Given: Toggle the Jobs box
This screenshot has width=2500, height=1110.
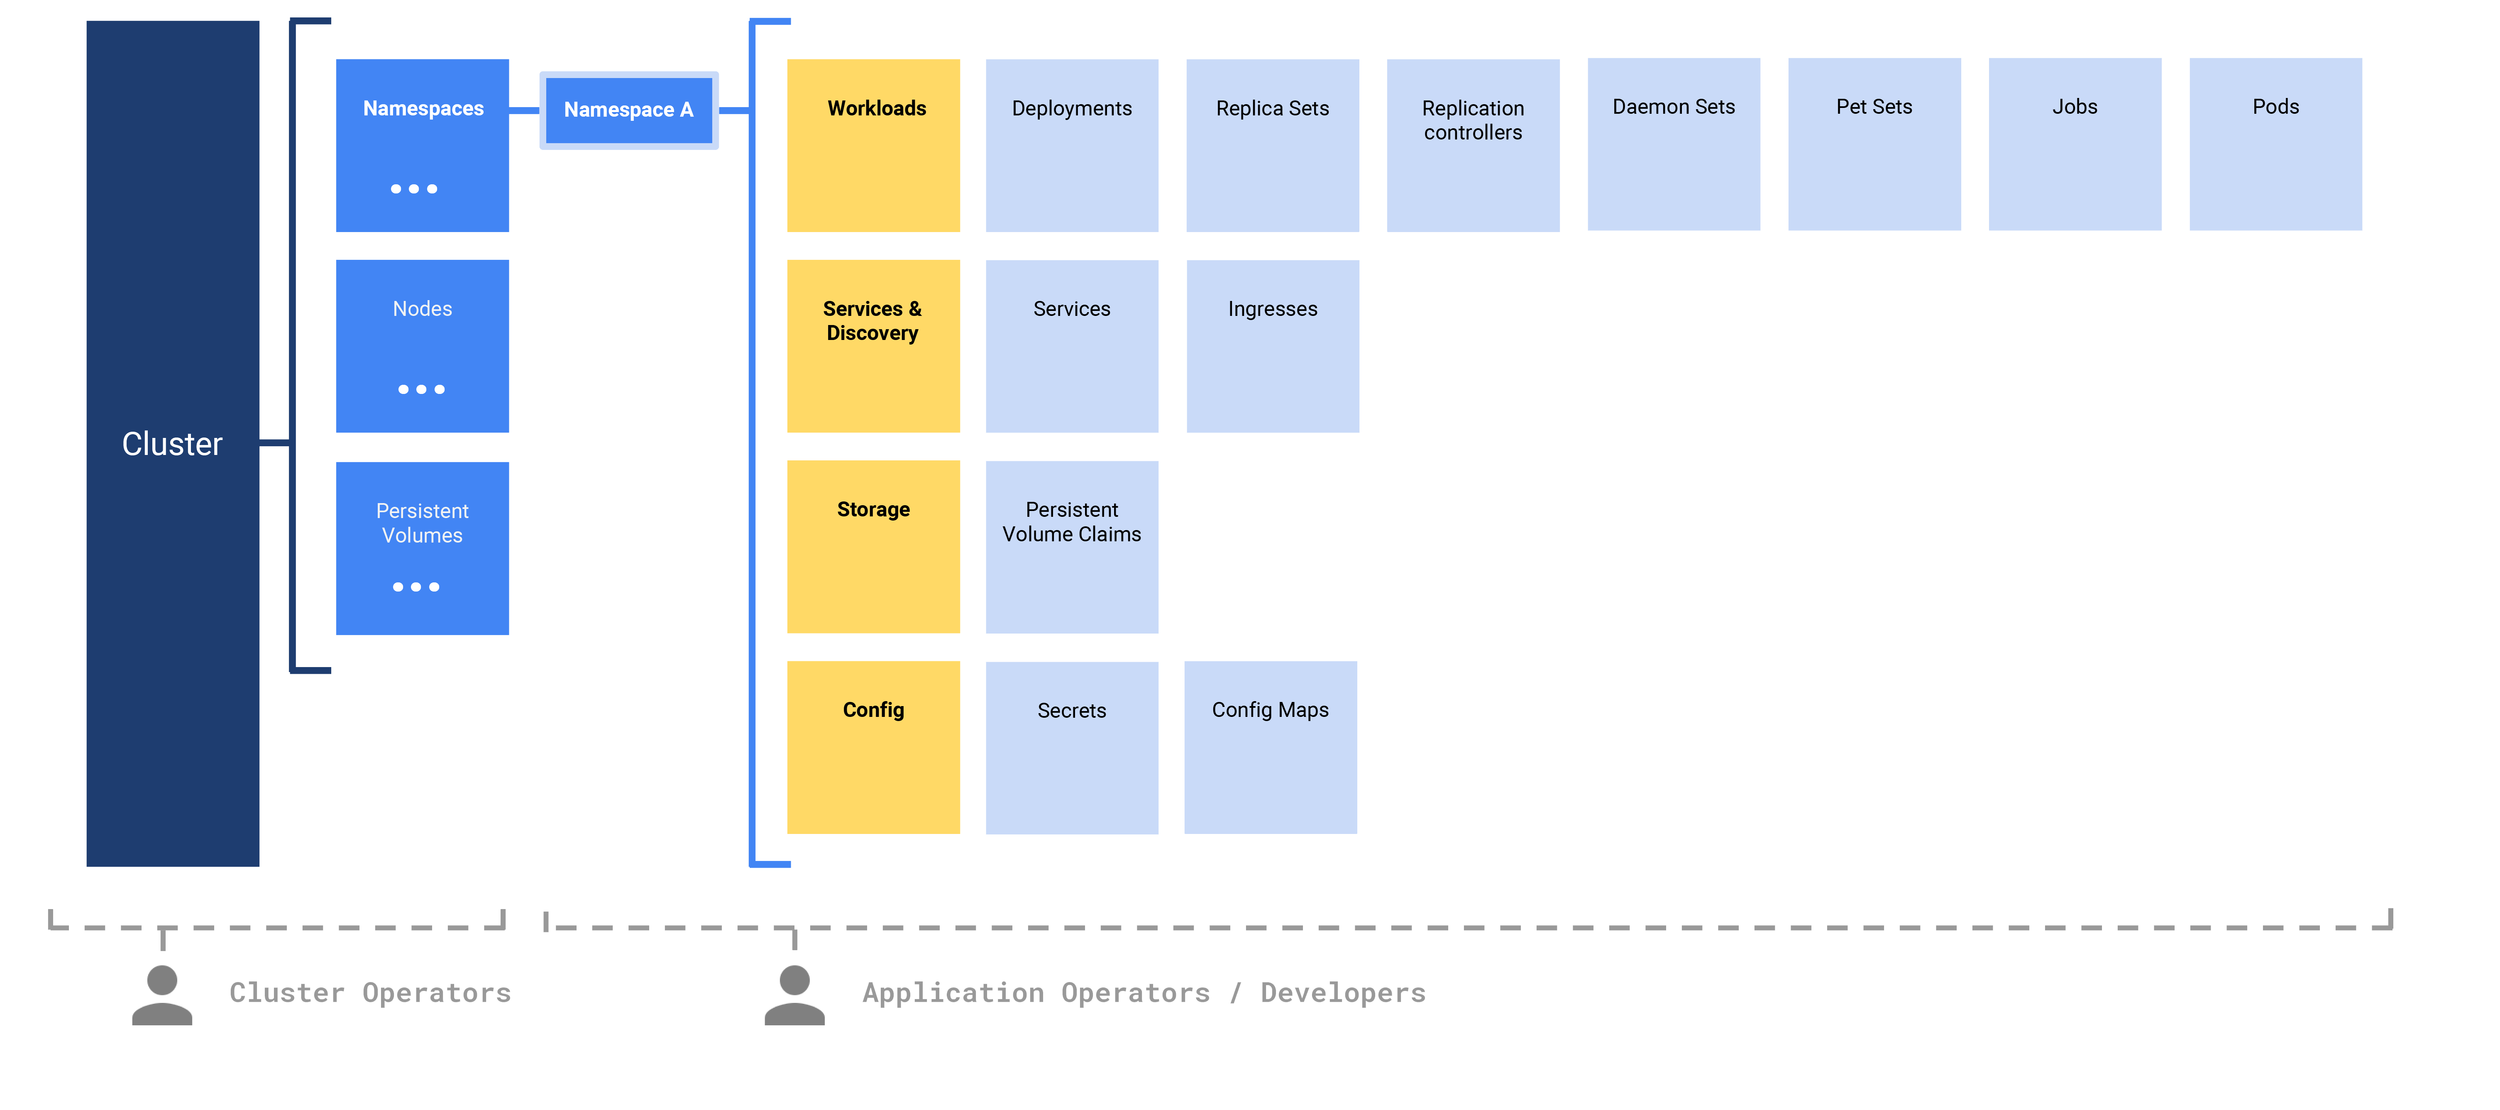Looking at the screenshot, I should pos(2074,145).
